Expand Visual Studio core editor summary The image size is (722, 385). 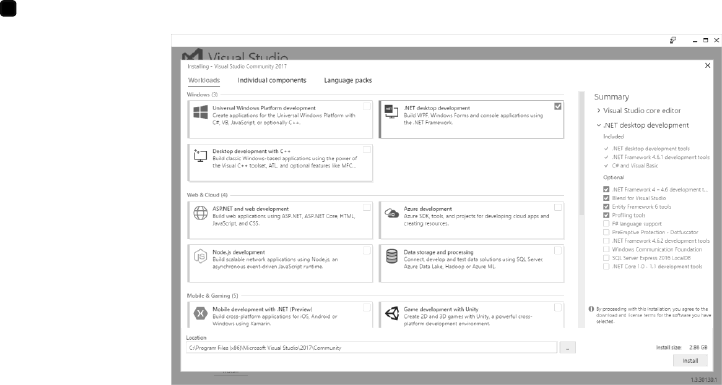(599, 111)
